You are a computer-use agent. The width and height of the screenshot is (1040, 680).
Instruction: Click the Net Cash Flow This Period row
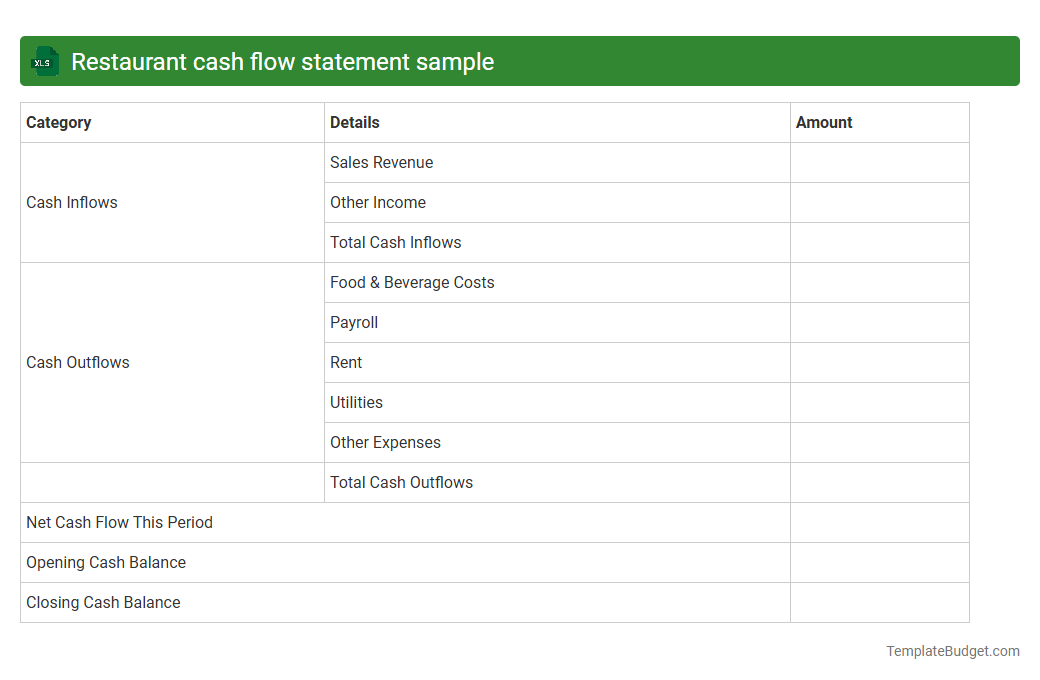119,522
